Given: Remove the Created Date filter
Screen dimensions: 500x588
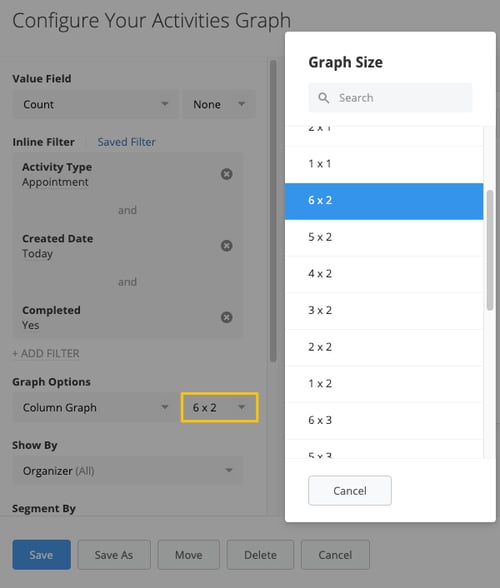Looking at the screenshot, I should tap(226, 246).
